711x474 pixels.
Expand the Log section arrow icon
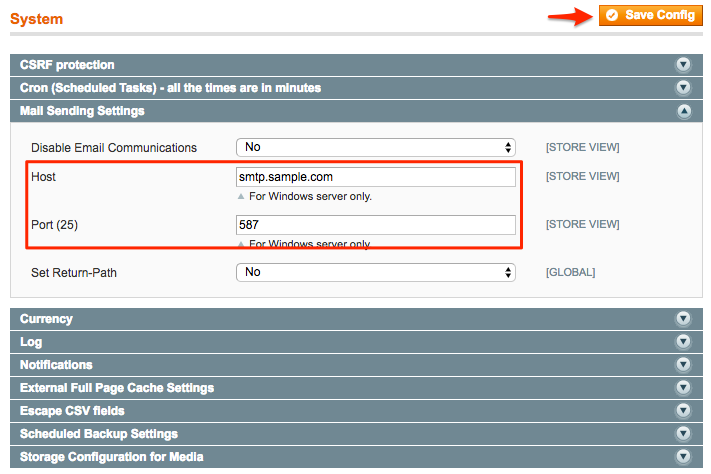(x=683, y=342)
